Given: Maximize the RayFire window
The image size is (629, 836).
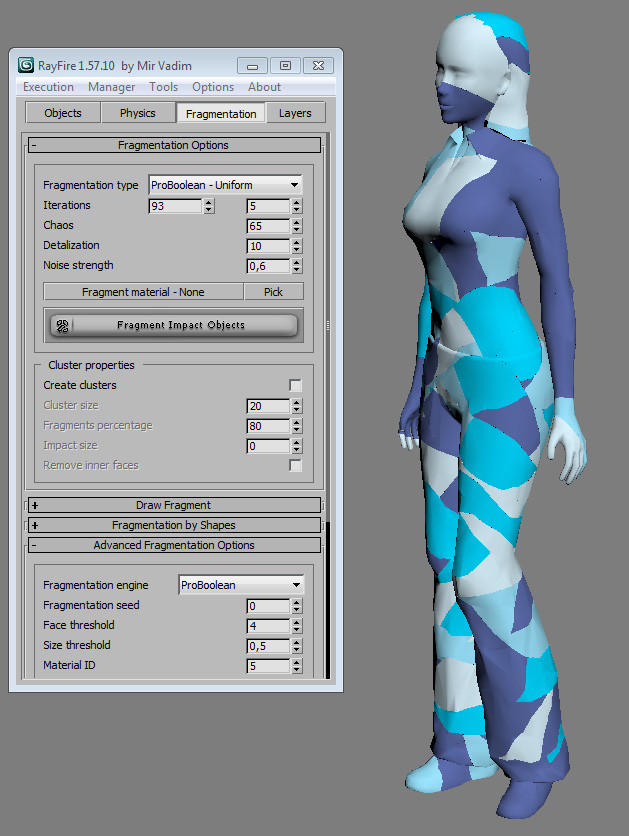Looking at the screenshot, I should tap(285, 66).
